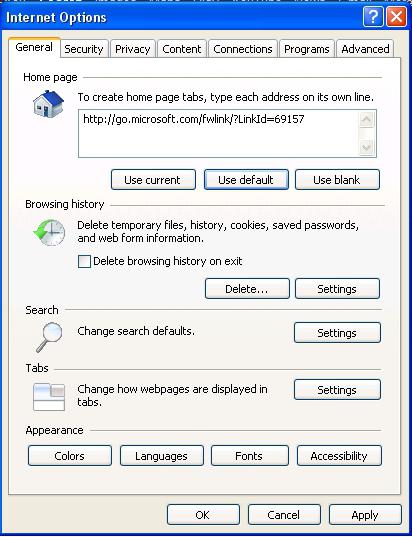Open the Colors appearance dialog

(70, 455)
